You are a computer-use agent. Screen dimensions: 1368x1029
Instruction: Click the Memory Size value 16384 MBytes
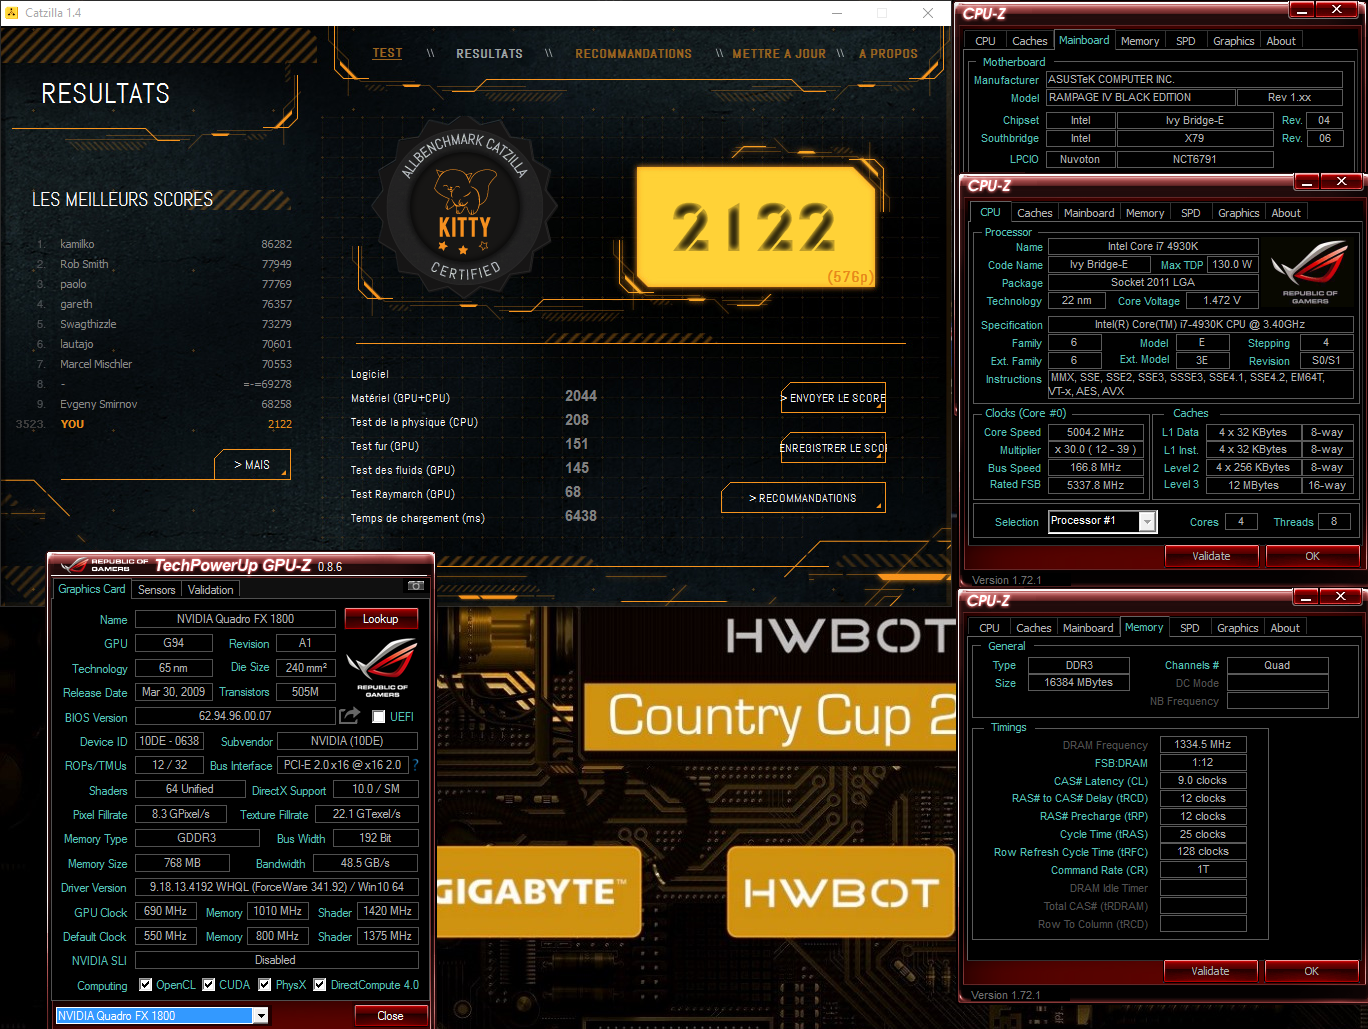click(1078, 683)
